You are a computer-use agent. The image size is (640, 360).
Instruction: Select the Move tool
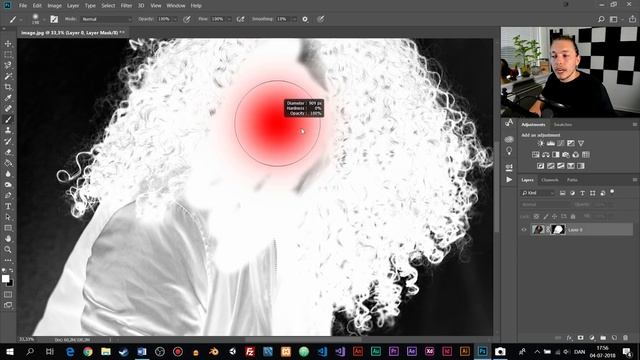[x=8, y=44]
